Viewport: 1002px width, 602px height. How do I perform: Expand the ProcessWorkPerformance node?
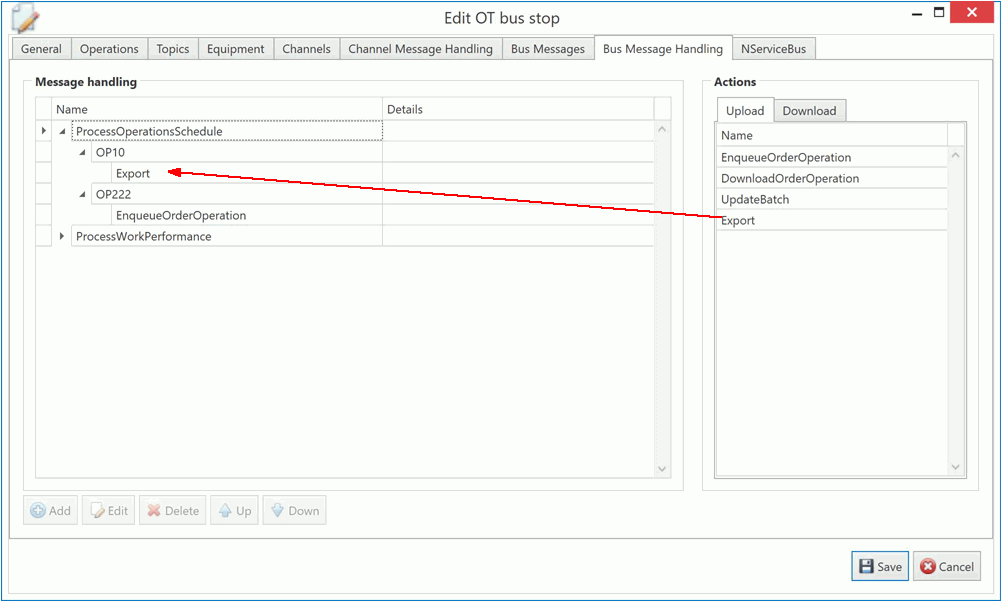pos(62,236)
